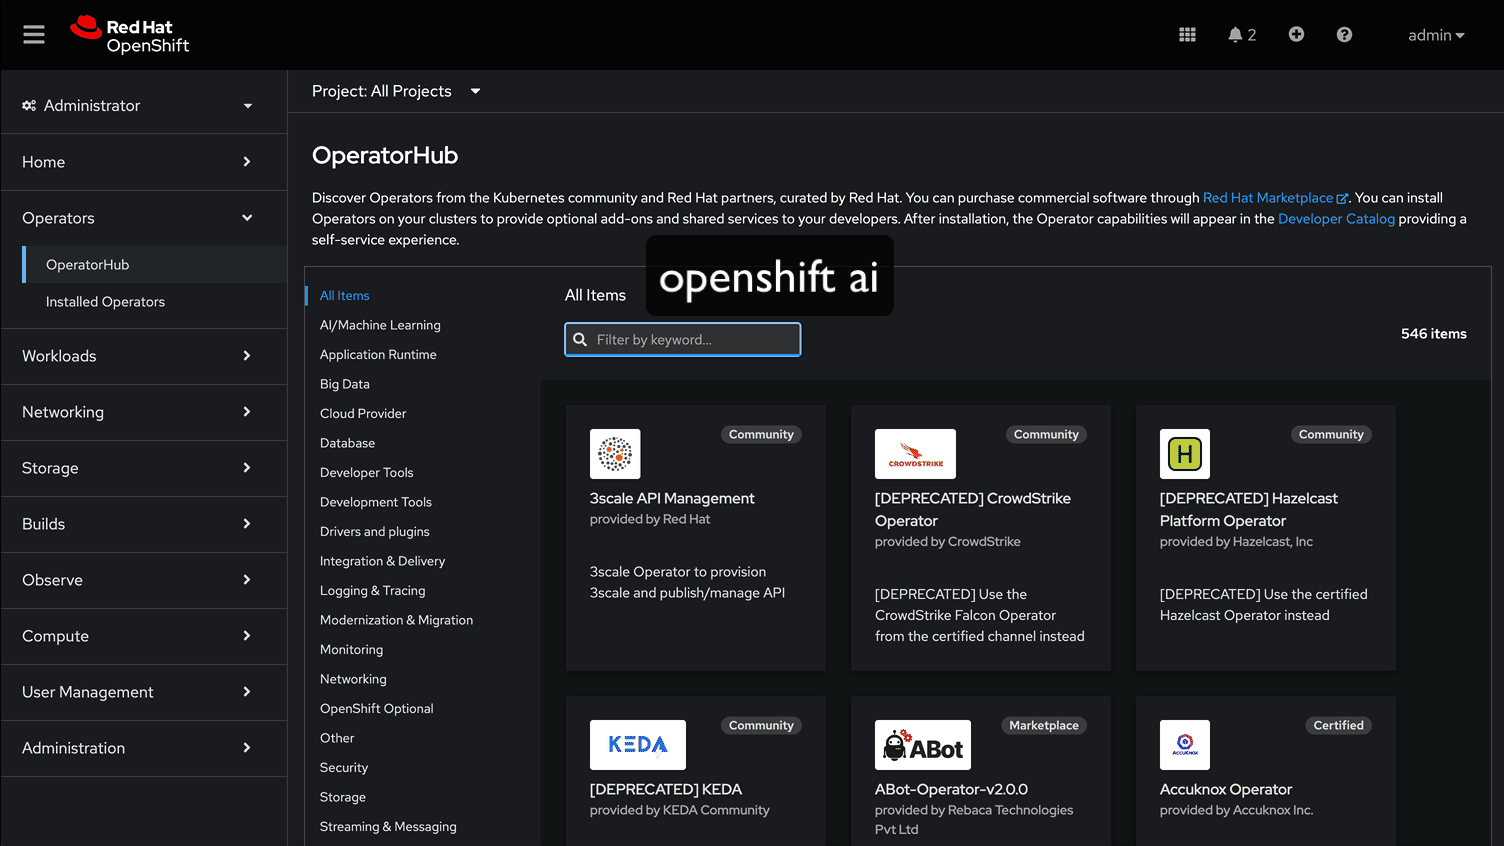This screenshot has width=1504, height=846.
Task: Open [DEPRECATED] Hazelcast Platform Operator title
Action: coord(1249,509)
